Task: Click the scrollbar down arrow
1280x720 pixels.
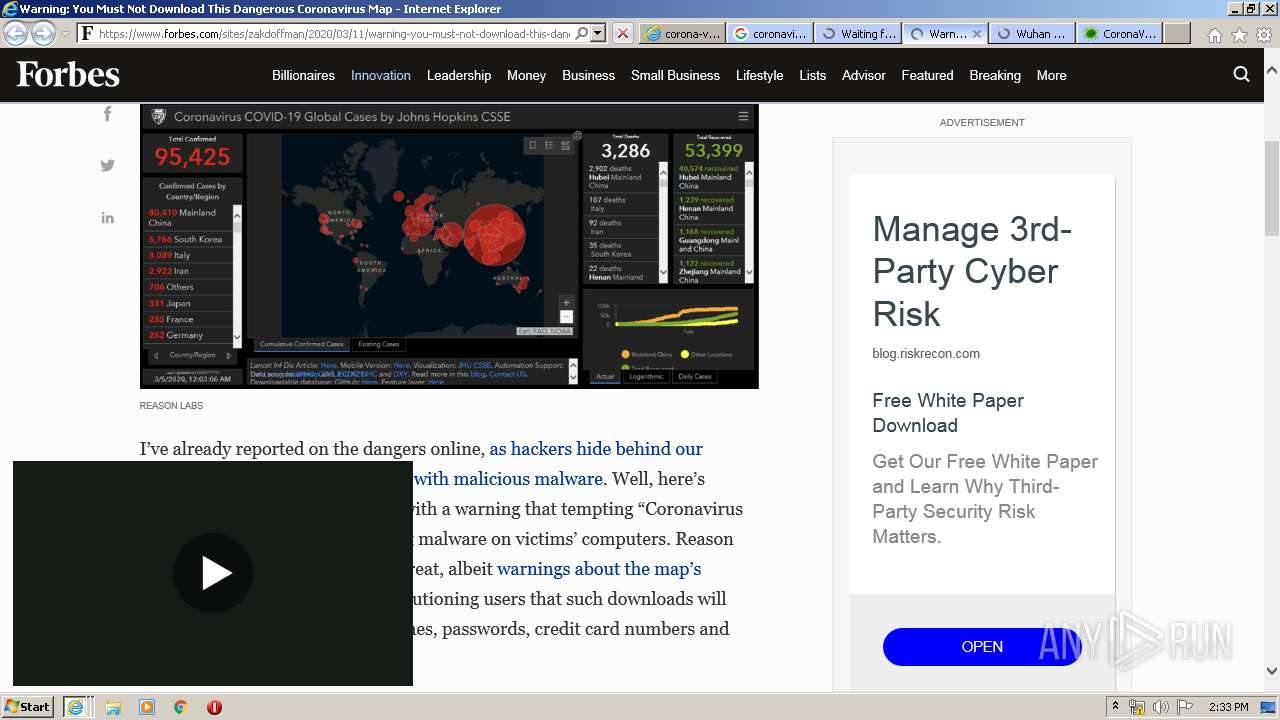Action: [x=1271, y=671]
